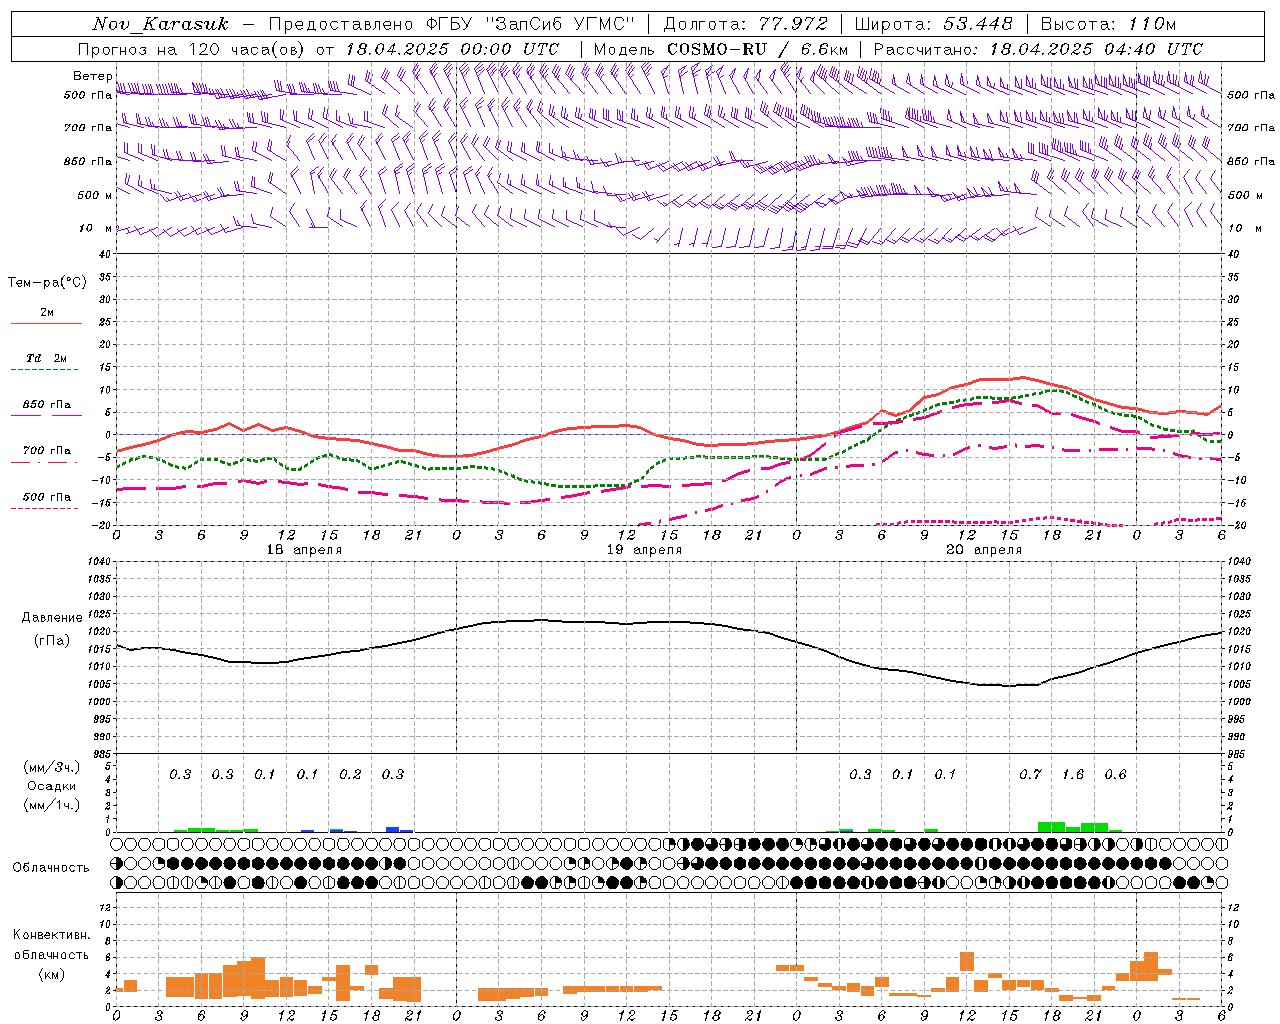This screenshot has width=1280, height=1024.
Task: Click the 0.6 precipitation amount value
Action: [x=1115, y=774]
